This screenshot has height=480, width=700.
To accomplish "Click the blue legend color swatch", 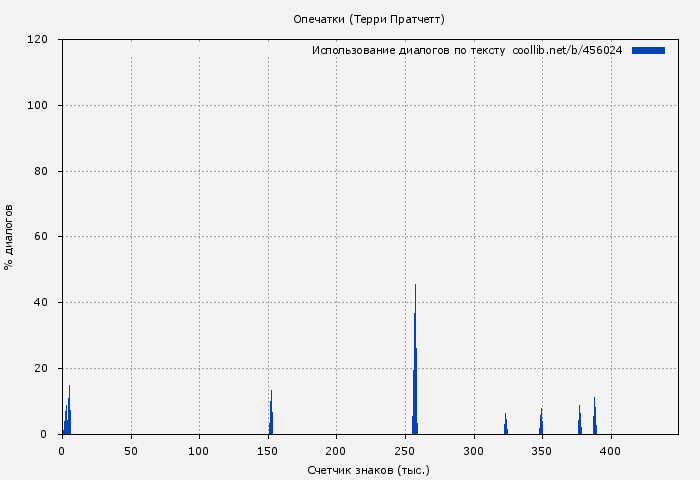I will coord(648,50).
